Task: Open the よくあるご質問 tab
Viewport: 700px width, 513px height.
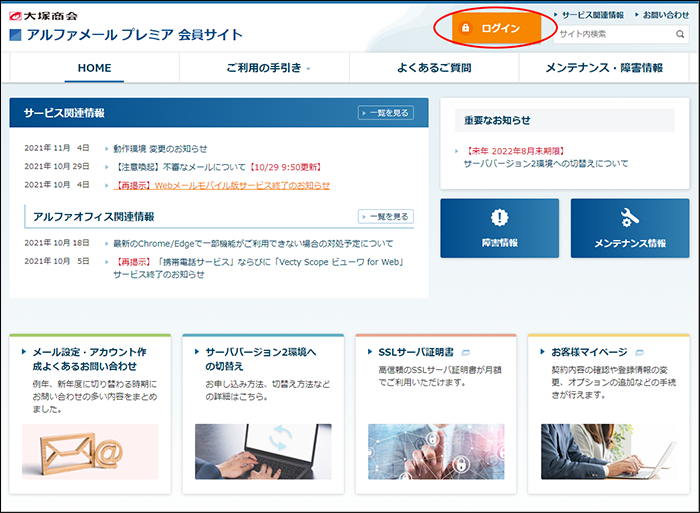Action: (x=434, y=68)
